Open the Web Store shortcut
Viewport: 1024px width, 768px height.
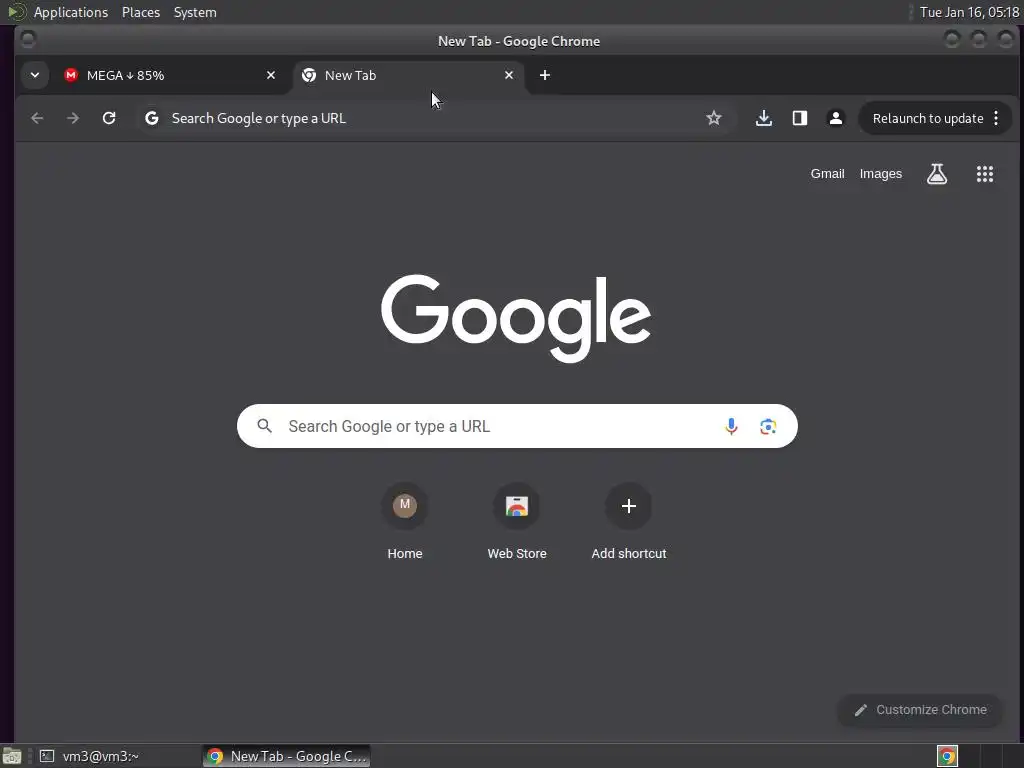coord(517,520)
